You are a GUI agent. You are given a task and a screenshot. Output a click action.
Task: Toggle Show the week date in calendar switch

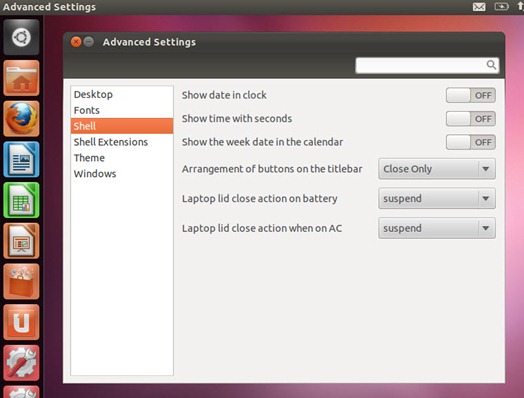point(471,142)
